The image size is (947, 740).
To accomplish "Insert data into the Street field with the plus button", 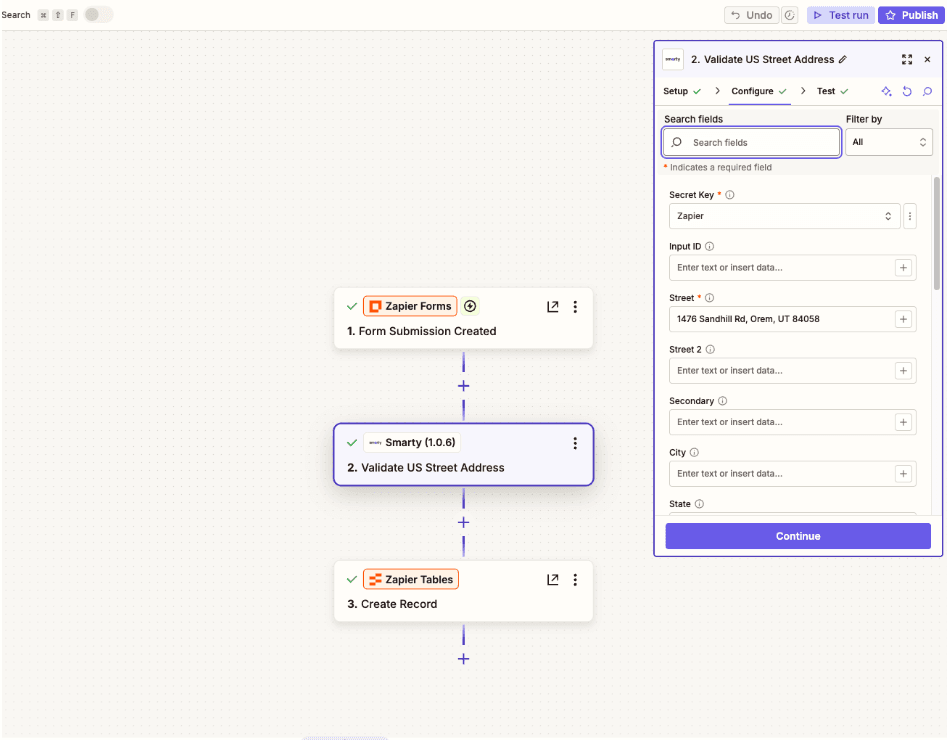I will click(903, 319).
